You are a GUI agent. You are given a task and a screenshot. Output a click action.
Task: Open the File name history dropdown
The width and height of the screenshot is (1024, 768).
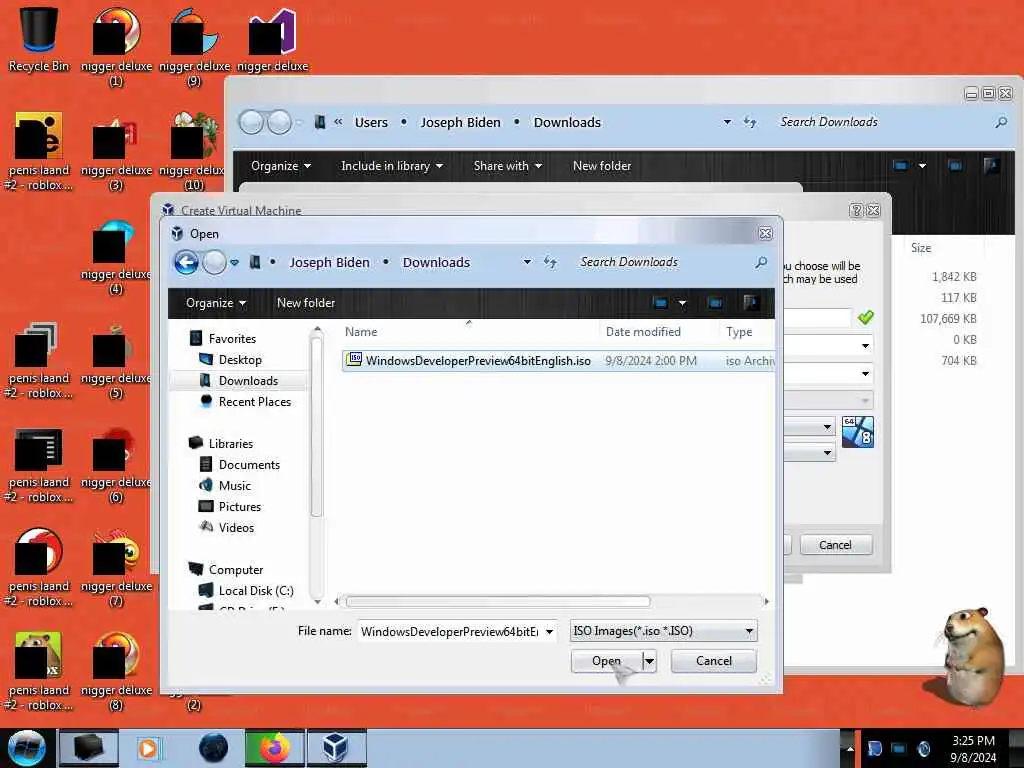click(x=550, y=632)
